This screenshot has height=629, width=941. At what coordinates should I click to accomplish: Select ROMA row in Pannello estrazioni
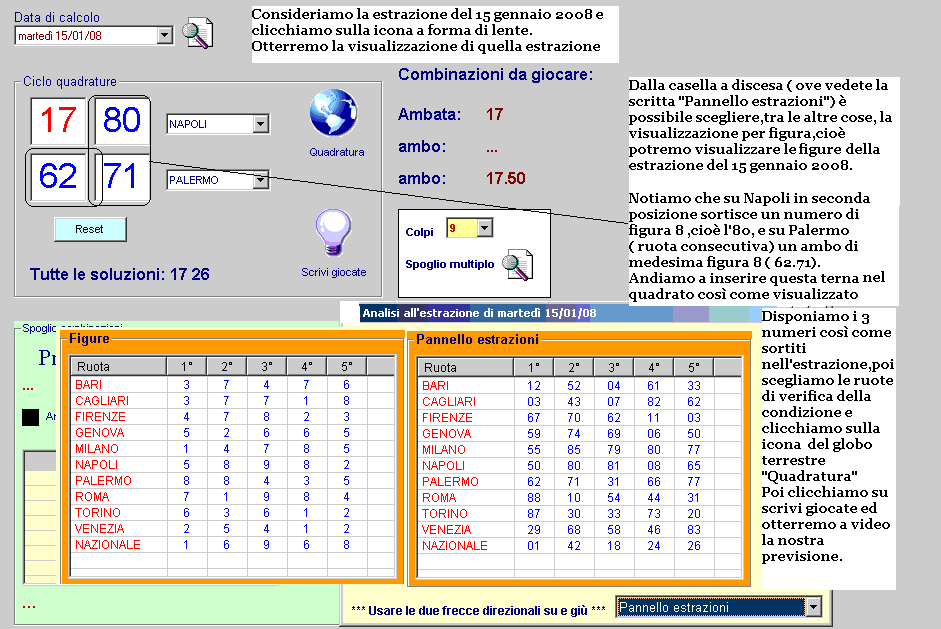click(x=580, y=498)
